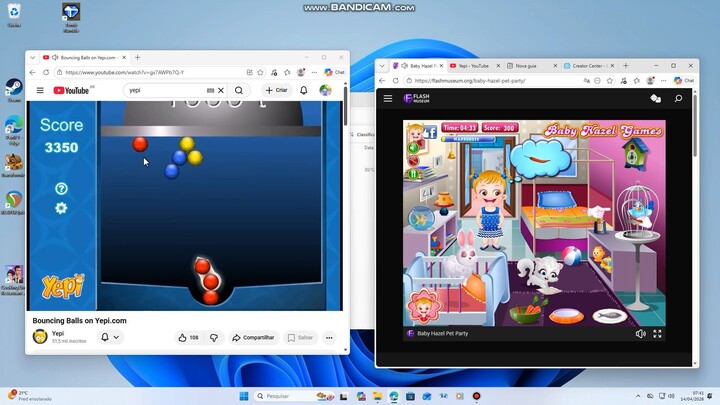720x405 pixels.
Task: Close the Nova guia tab
Action: [555, 66]
